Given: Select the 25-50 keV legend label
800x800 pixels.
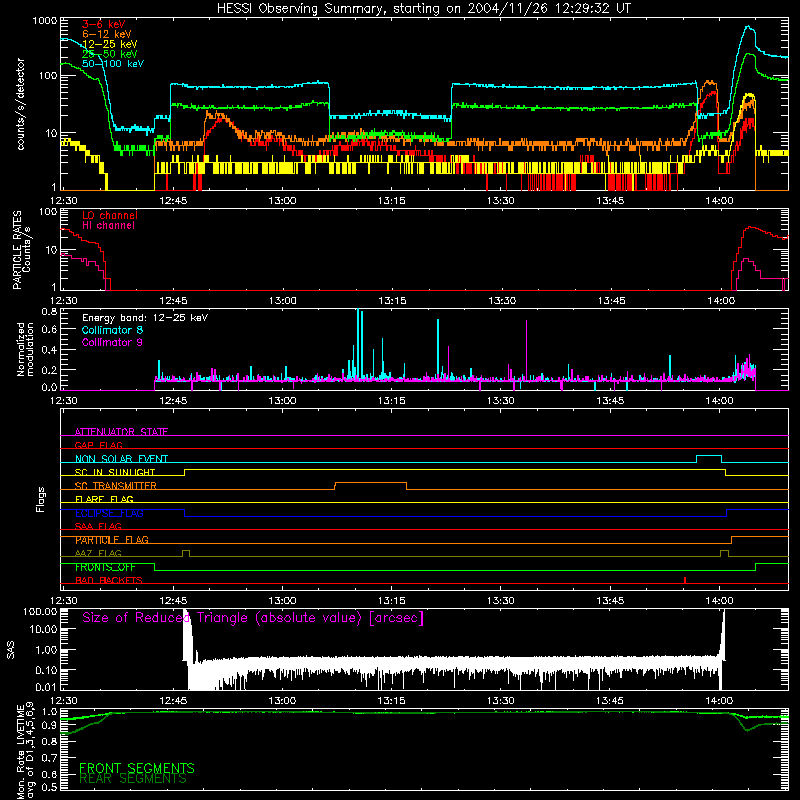Looking at the screenshot, I should (x=110, y=54).
